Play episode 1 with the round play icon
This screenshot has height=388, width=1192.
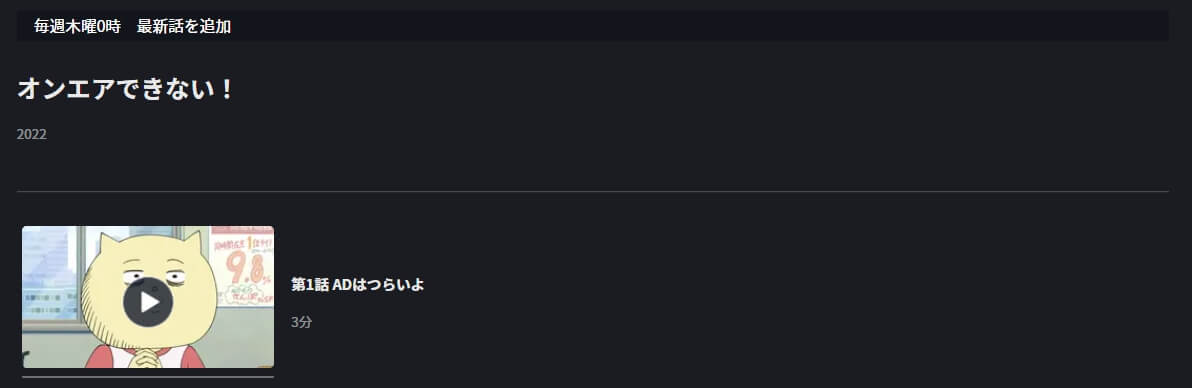[x=148, y=302]
